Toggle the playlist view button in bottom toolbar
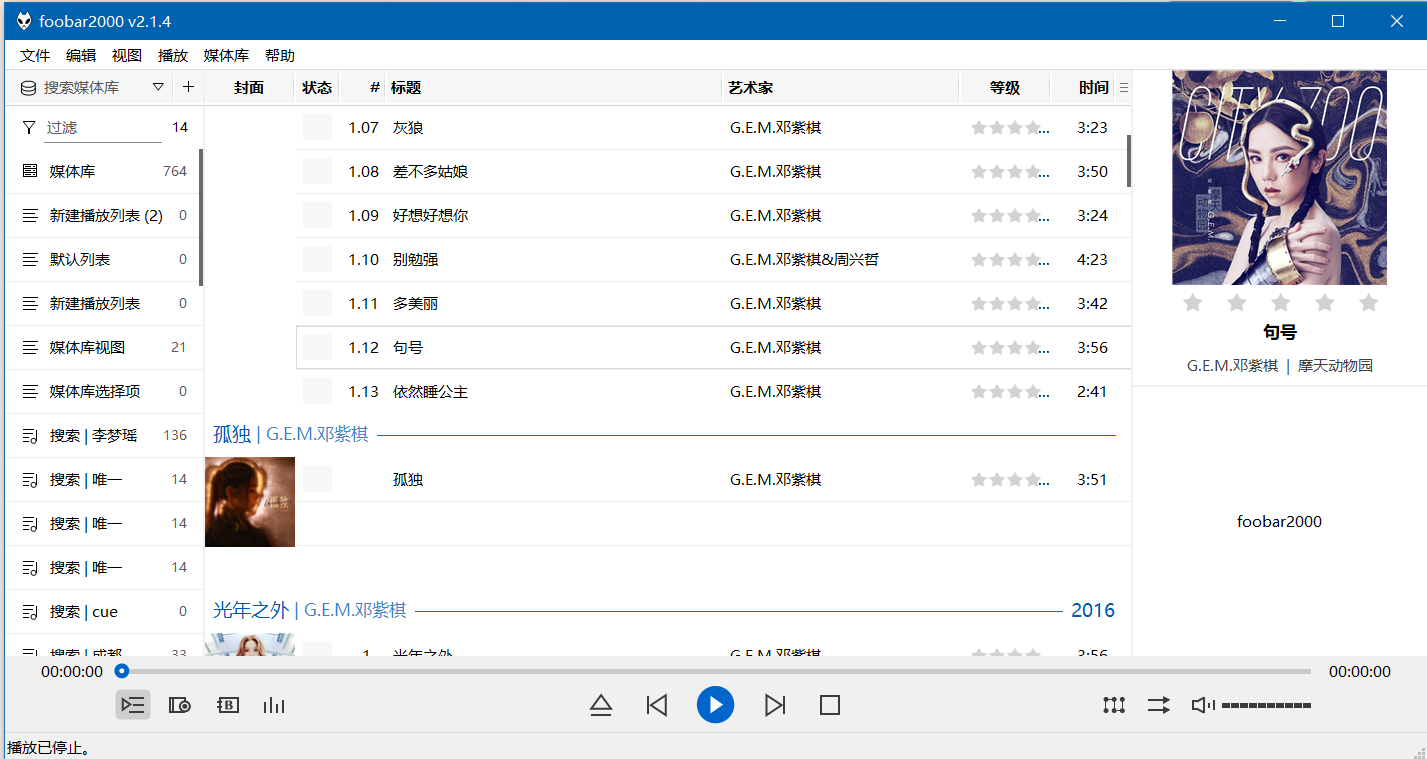Viewport: 1427px width, 759px height. (x=133, y=705)
